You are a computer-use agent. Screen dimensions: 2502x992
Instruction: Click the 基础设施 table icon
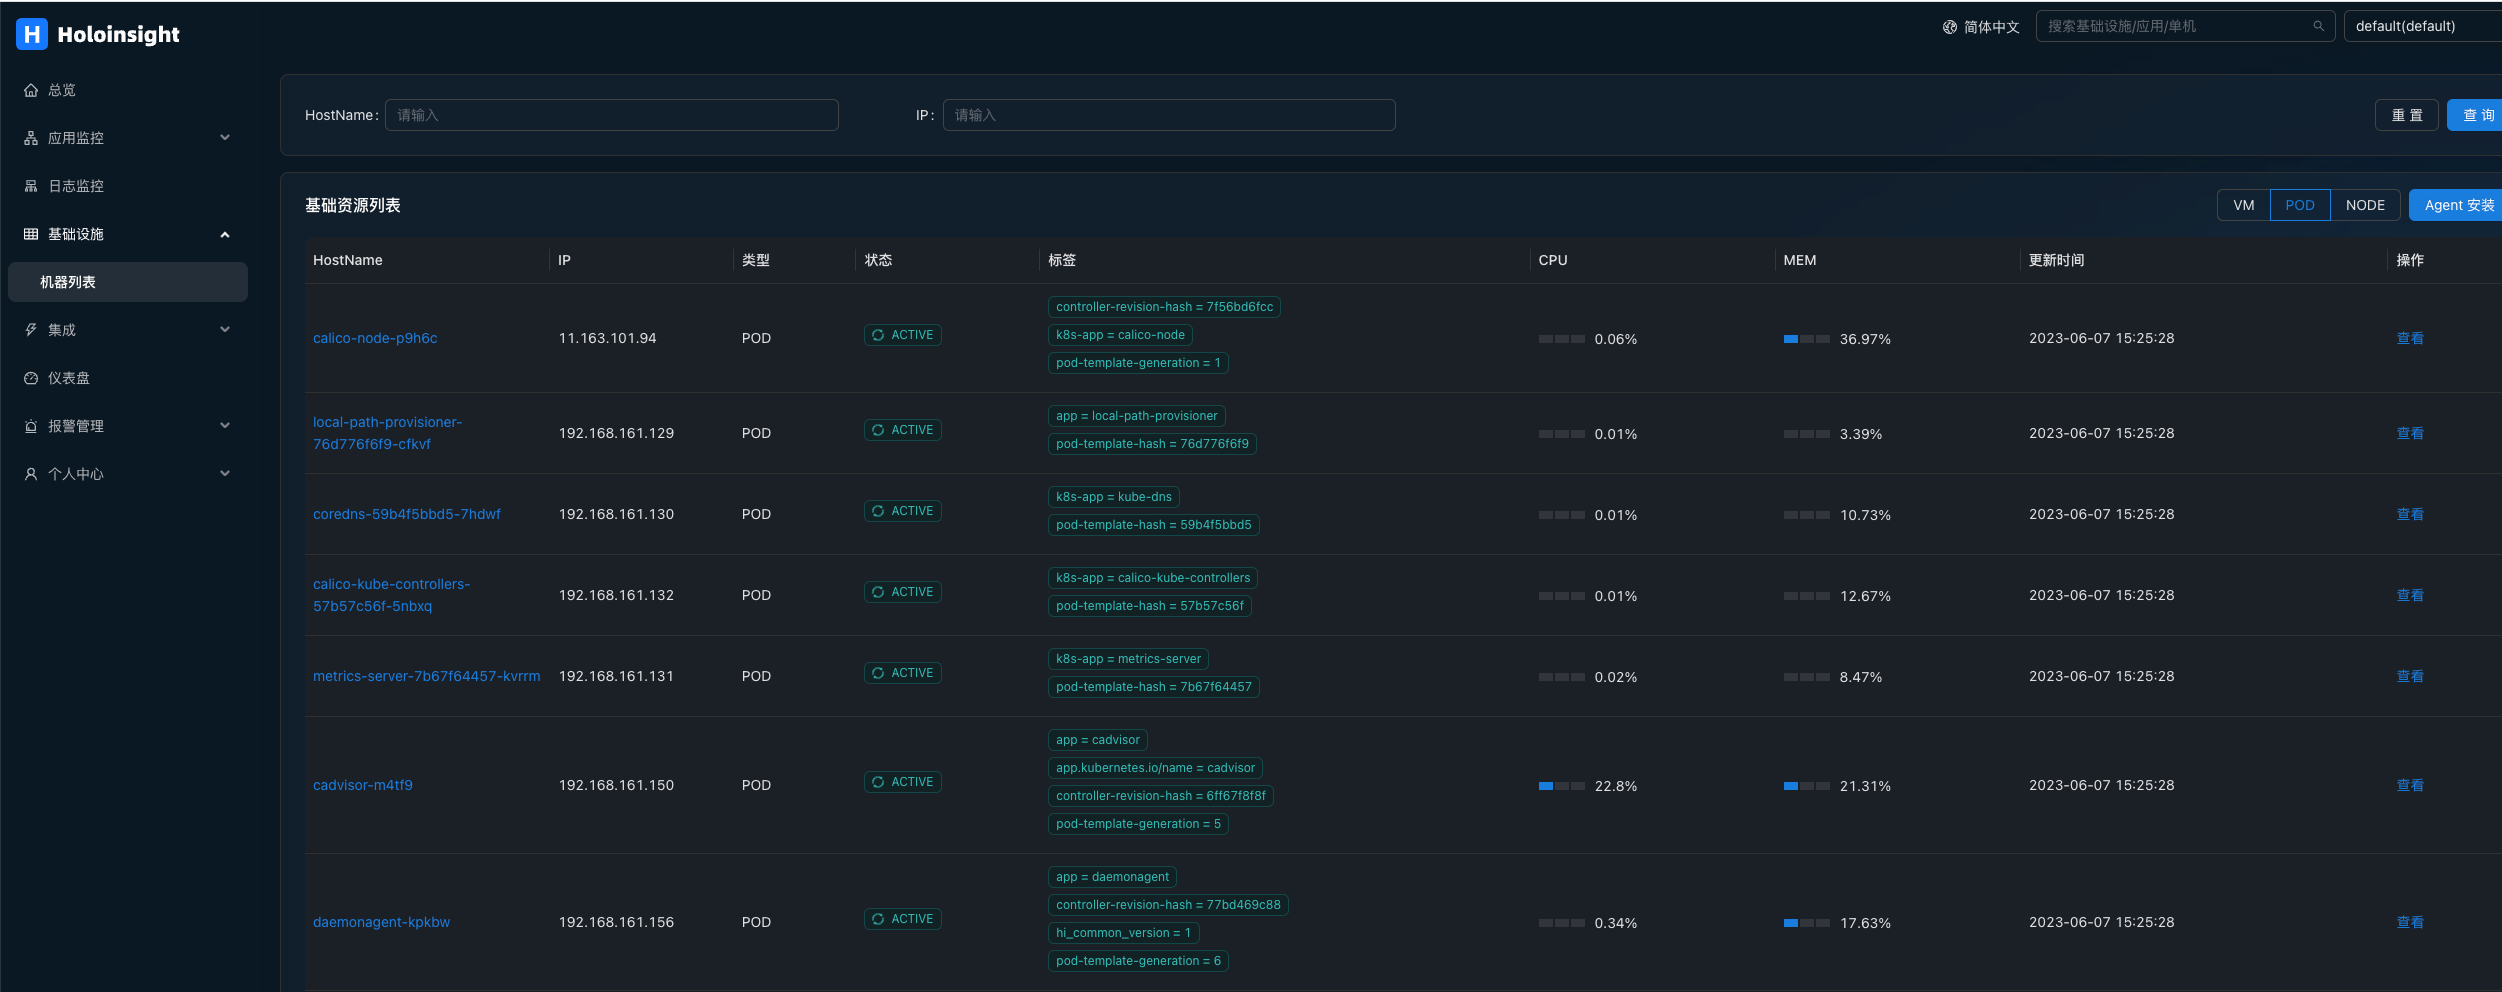point(31,234)
